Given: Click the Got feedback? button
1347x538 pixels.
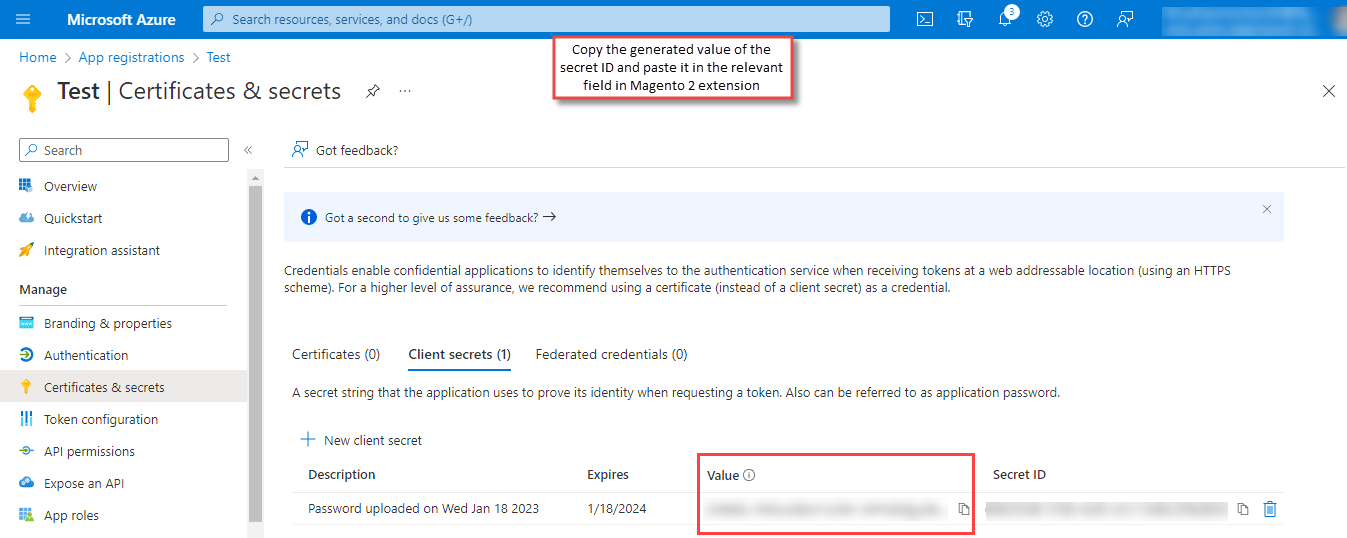Looking at the screenshot, I should pyautogui.click(x=345, y=150).
